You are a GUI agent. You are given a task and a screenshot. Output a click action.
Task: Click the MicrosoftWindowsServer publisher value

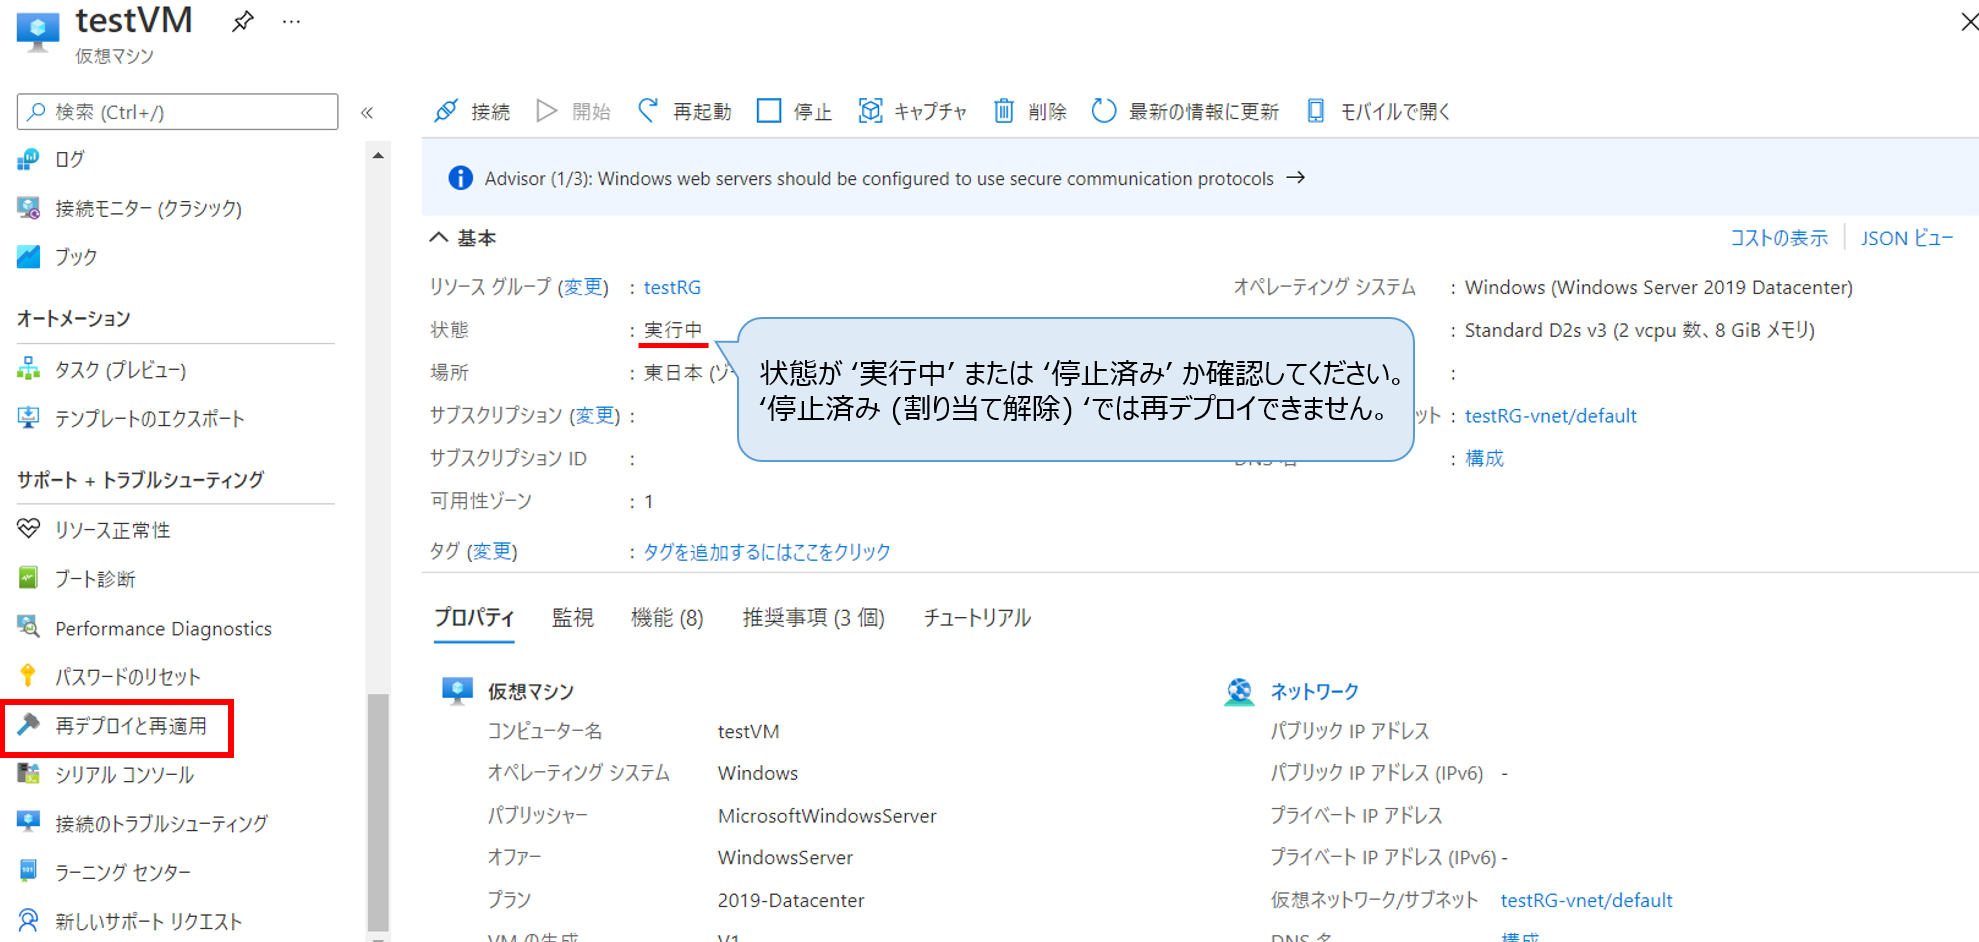[x=827, y=816]
